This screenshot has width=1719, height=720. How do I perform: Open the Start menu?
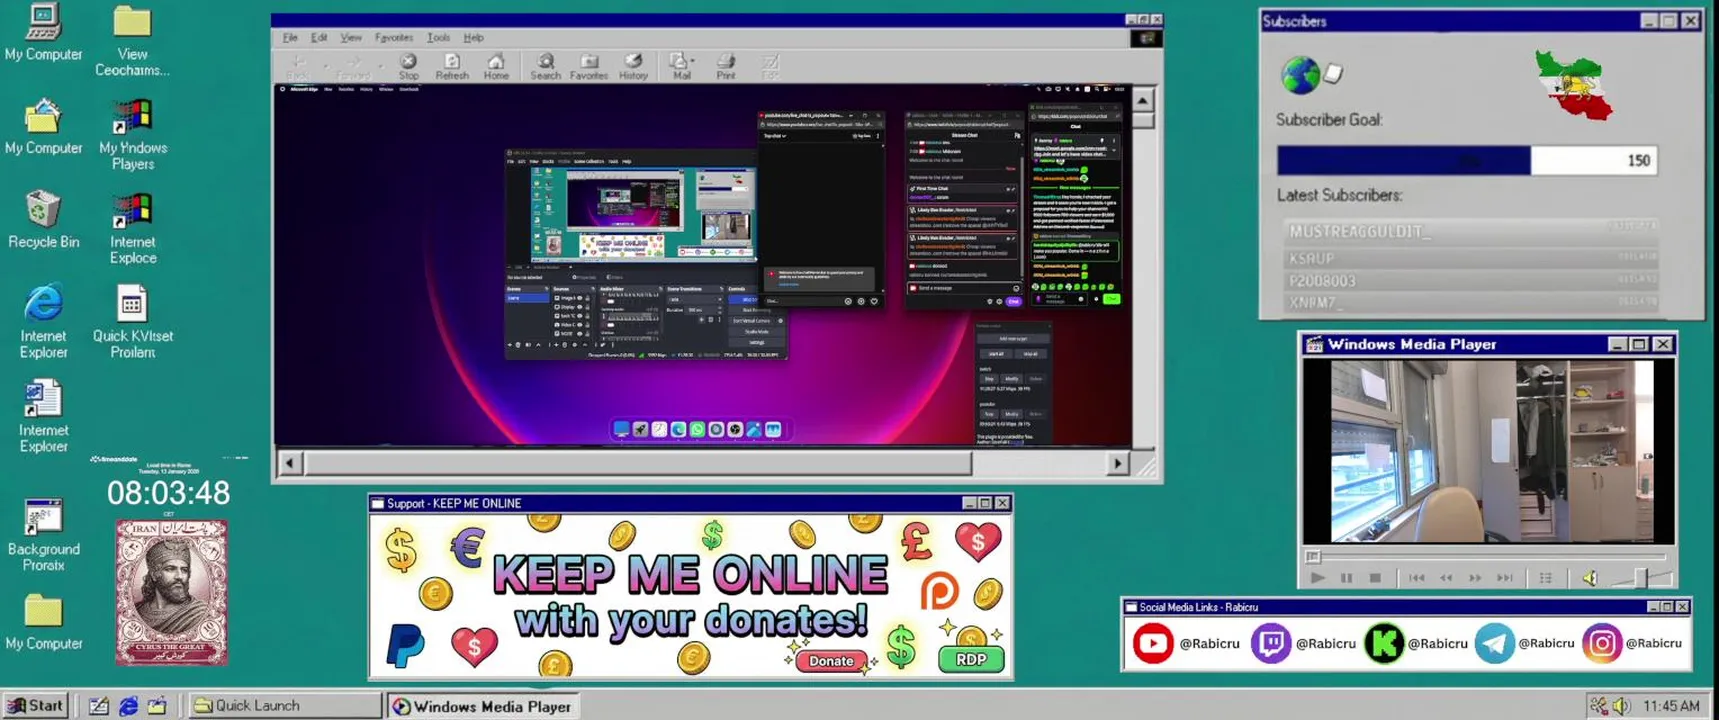[36, 705]
